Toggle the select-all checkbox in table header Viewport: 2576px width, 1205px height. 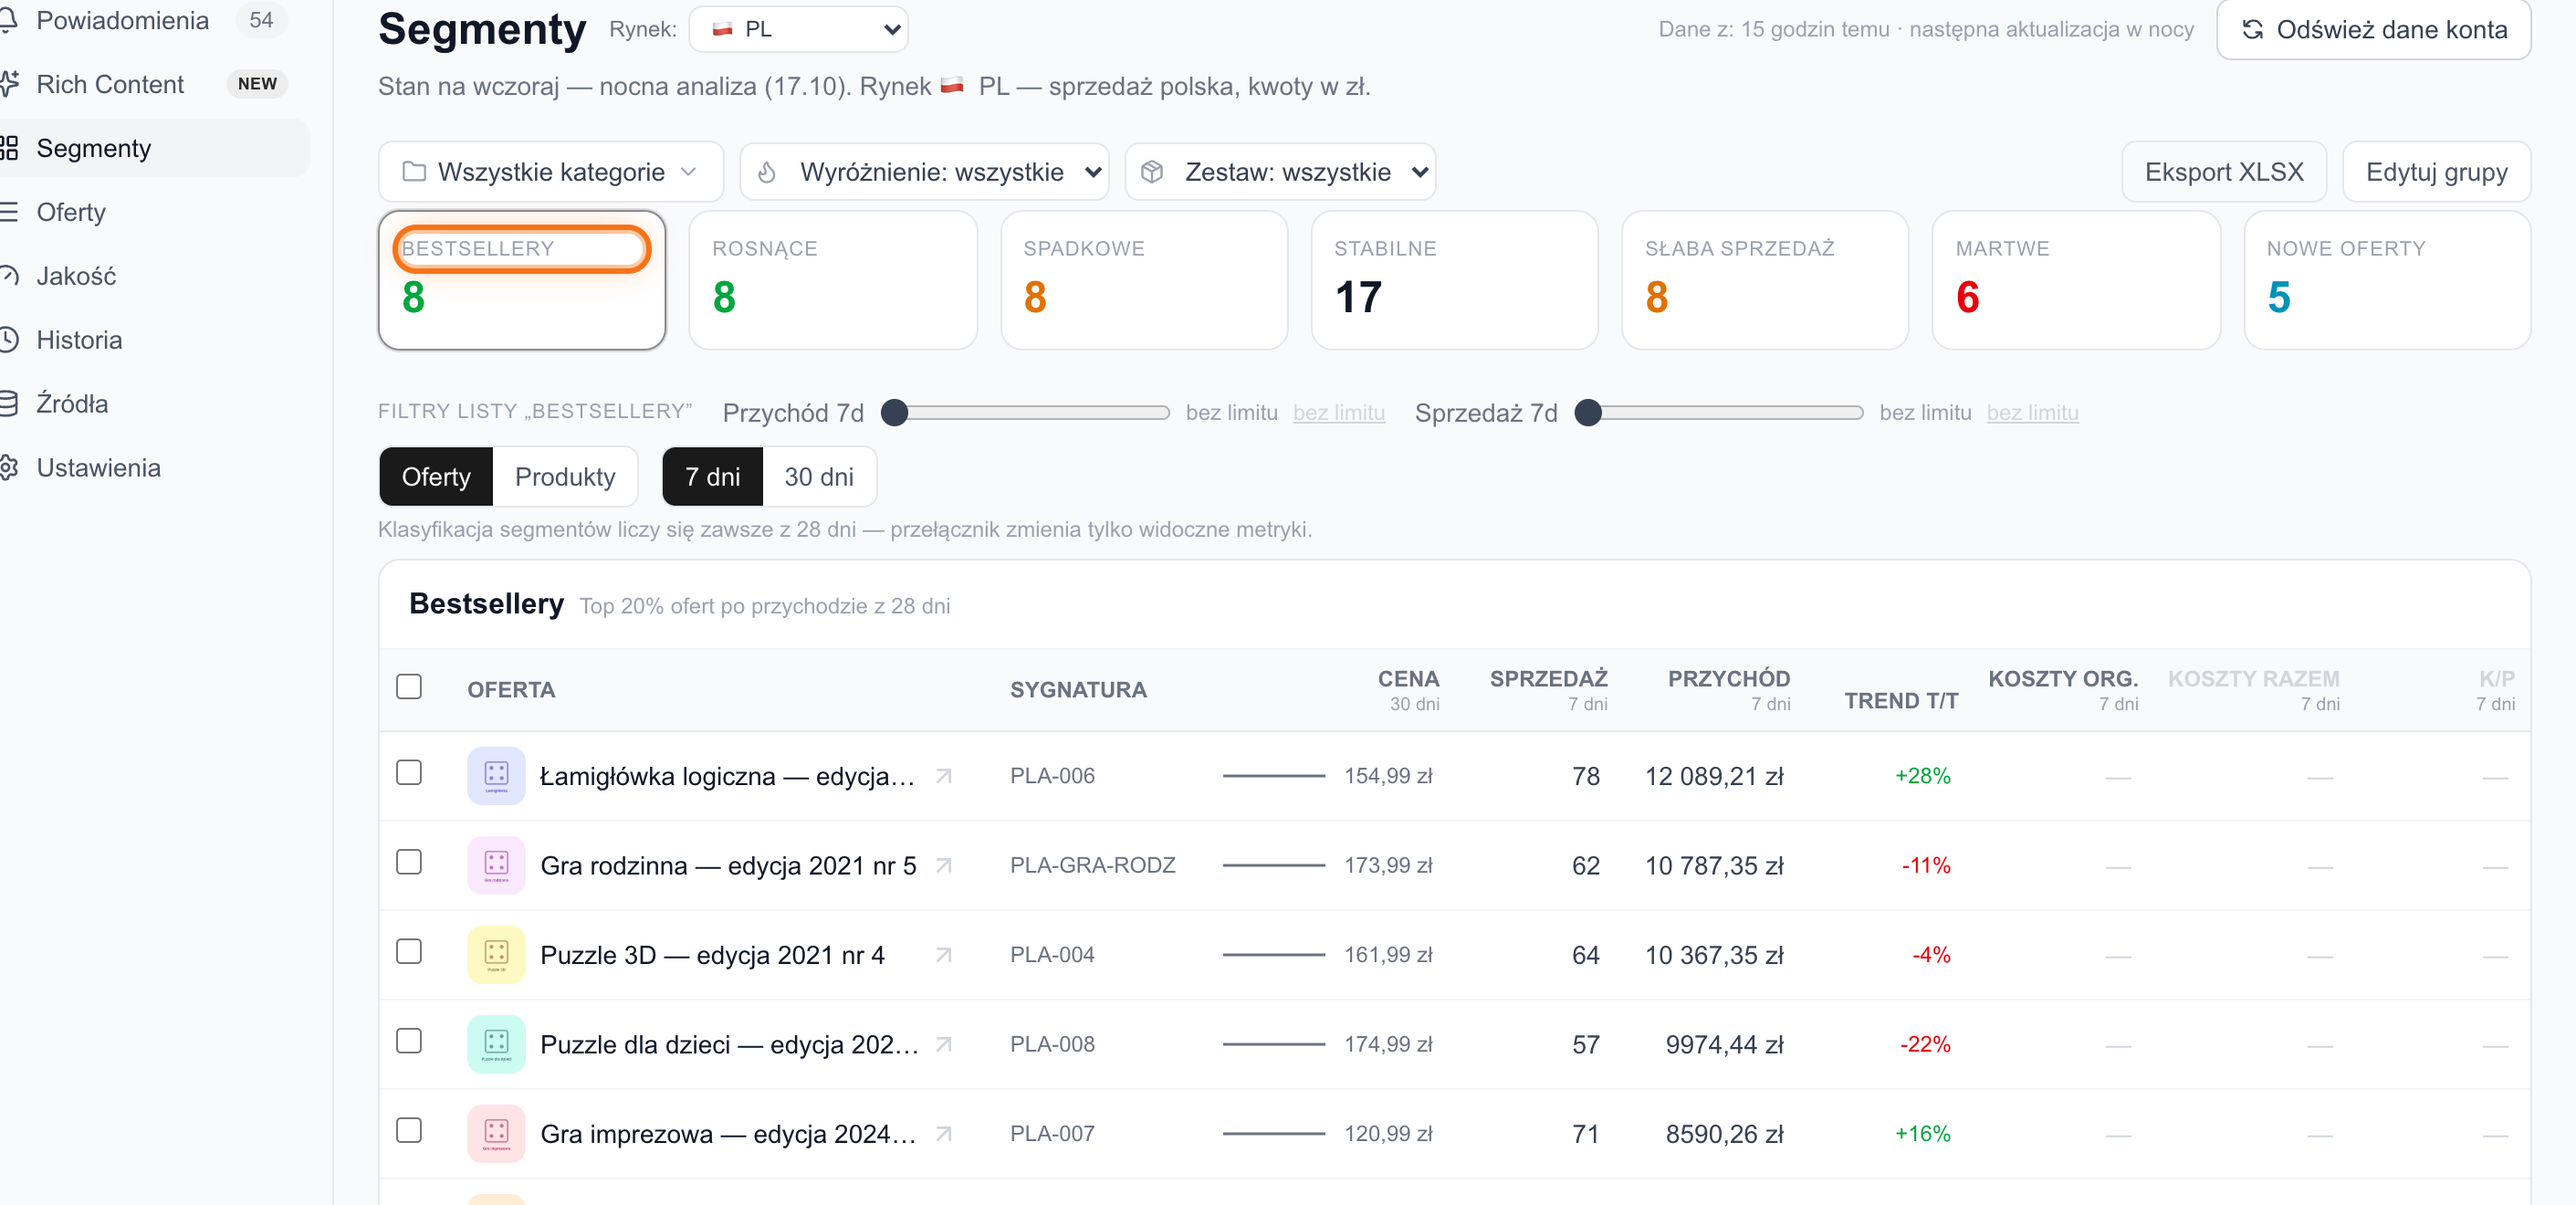click(x=409, y=687)
